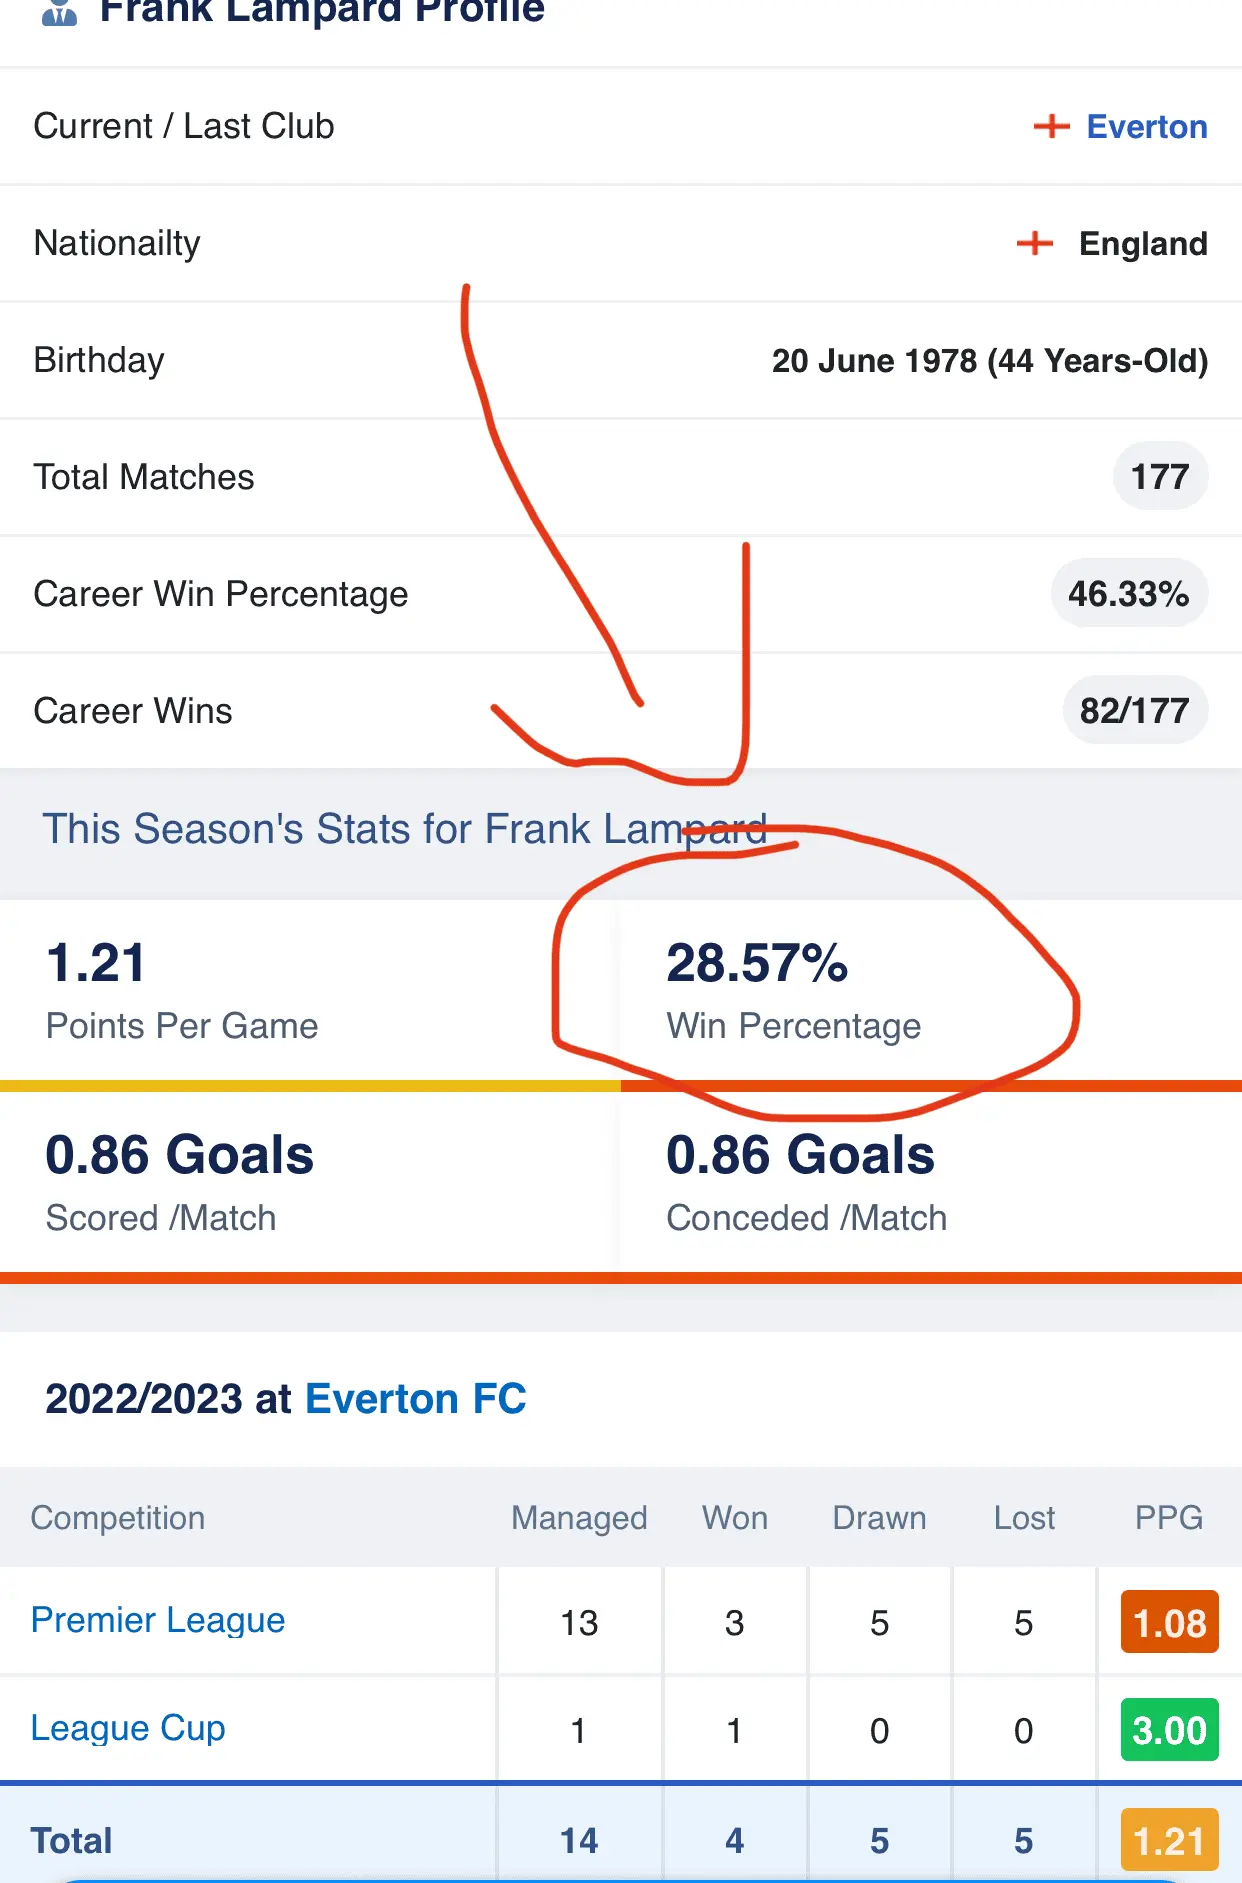Open the Everton club link
Image resolution: width=1242 pixels, height=1883 pixels.
click(x=1147, y=127)
